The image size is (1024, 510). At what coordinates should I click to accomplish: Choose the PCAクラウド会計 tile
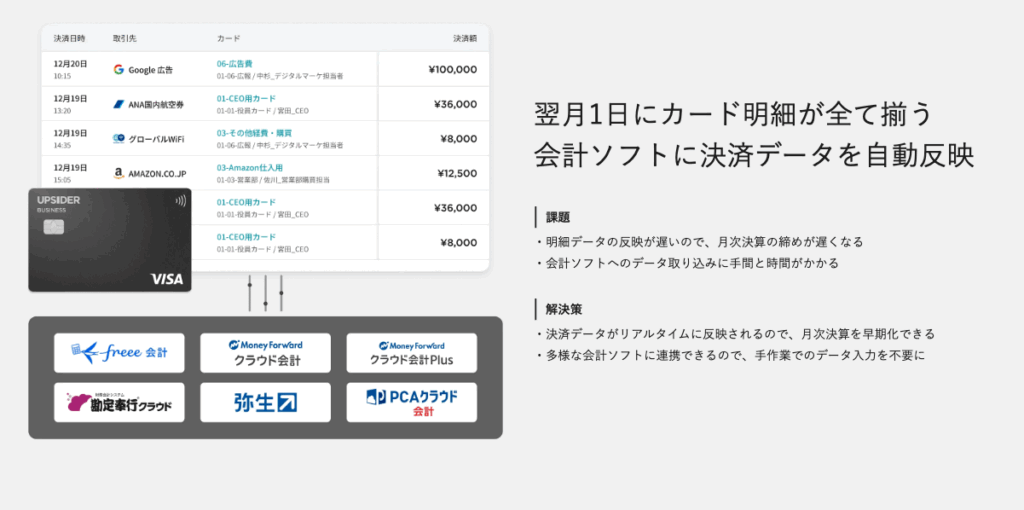coord(411,402)
